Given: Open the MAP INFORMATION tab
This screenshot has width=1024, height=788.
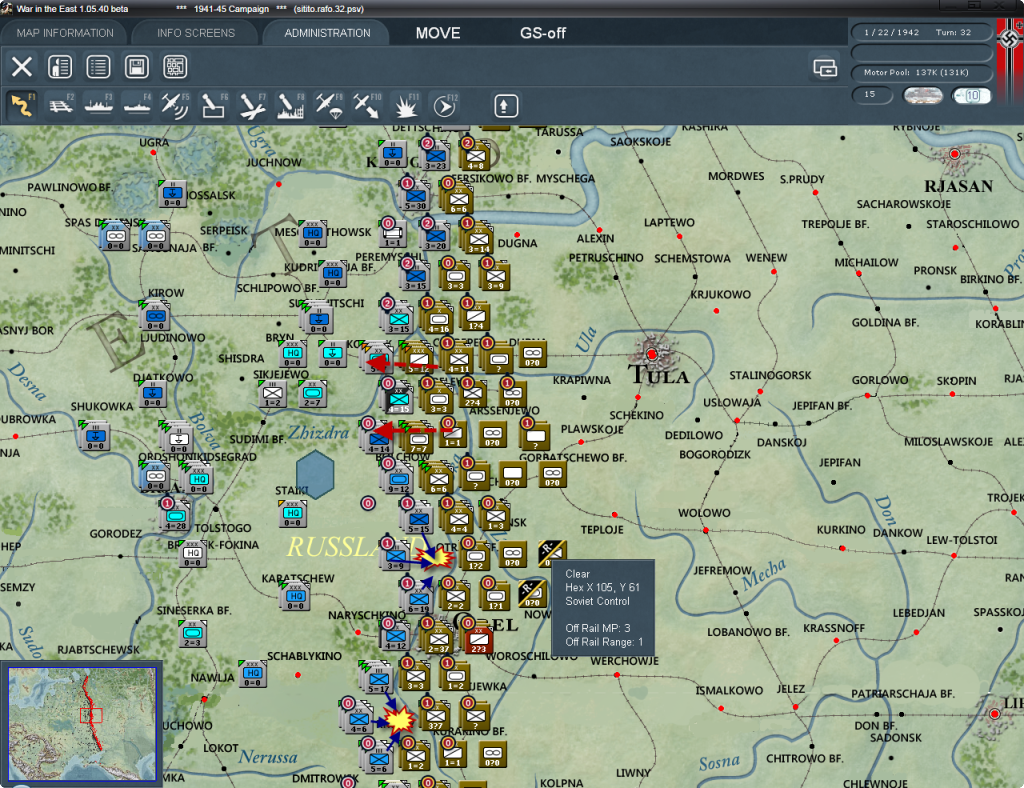Looking at the screenshot, I should [x=65, y=33].
